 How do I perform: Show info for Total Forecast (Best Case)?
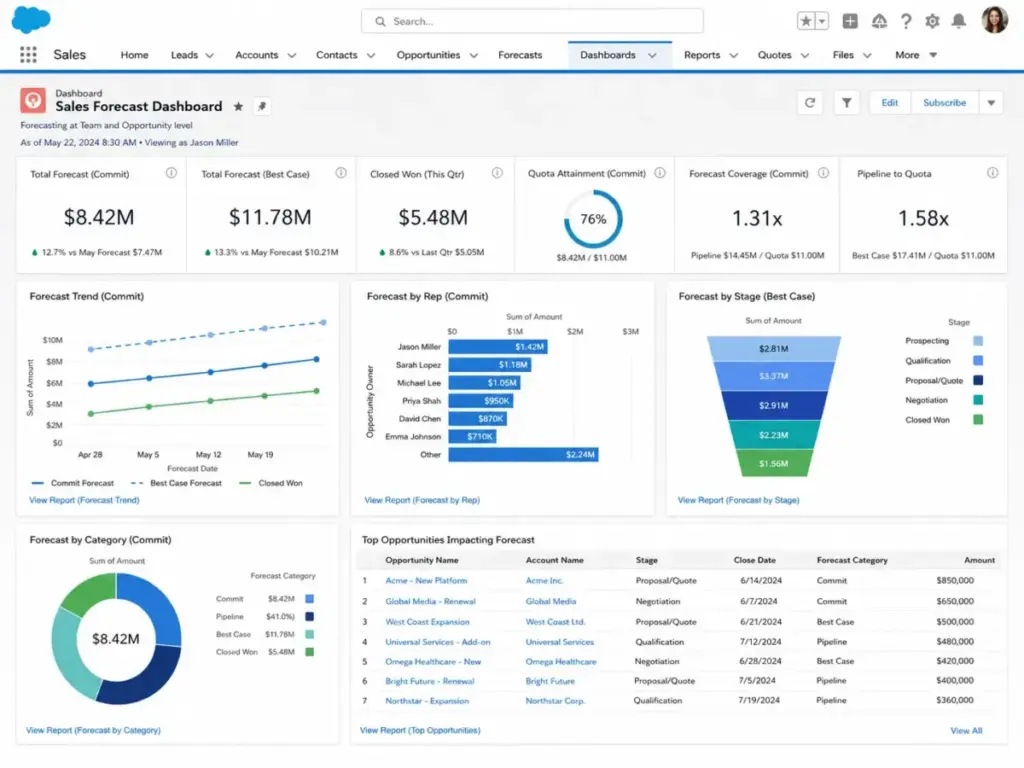(341, 173)
